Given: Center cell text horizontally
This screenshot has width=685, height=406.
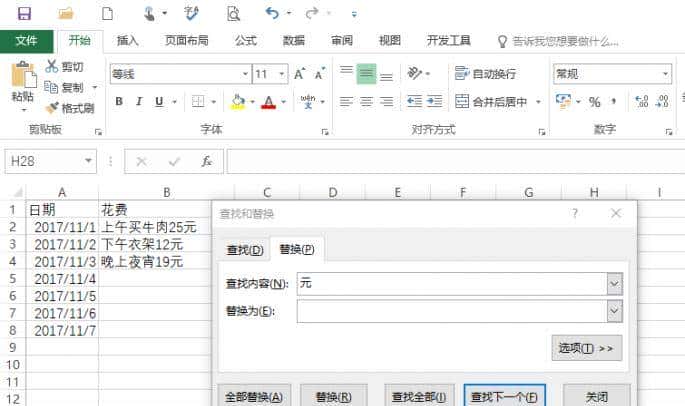Looking at the screenshot, I should [367, 102].
